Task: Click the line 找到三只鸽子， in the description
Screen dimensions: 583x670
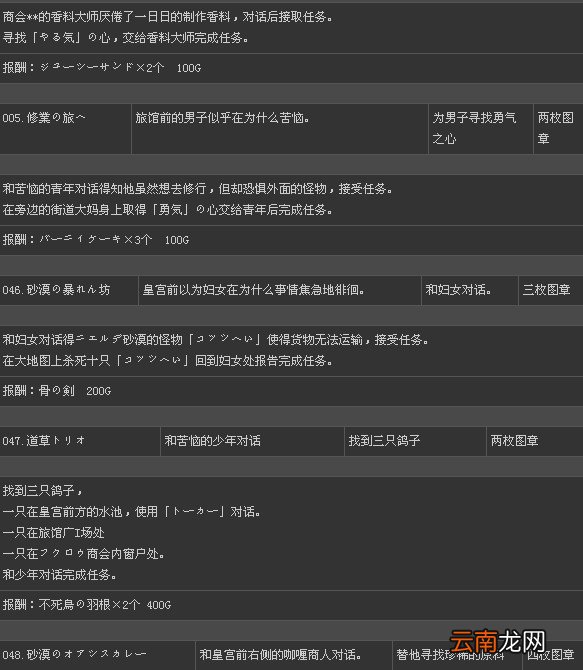Action: click(42, 491)
